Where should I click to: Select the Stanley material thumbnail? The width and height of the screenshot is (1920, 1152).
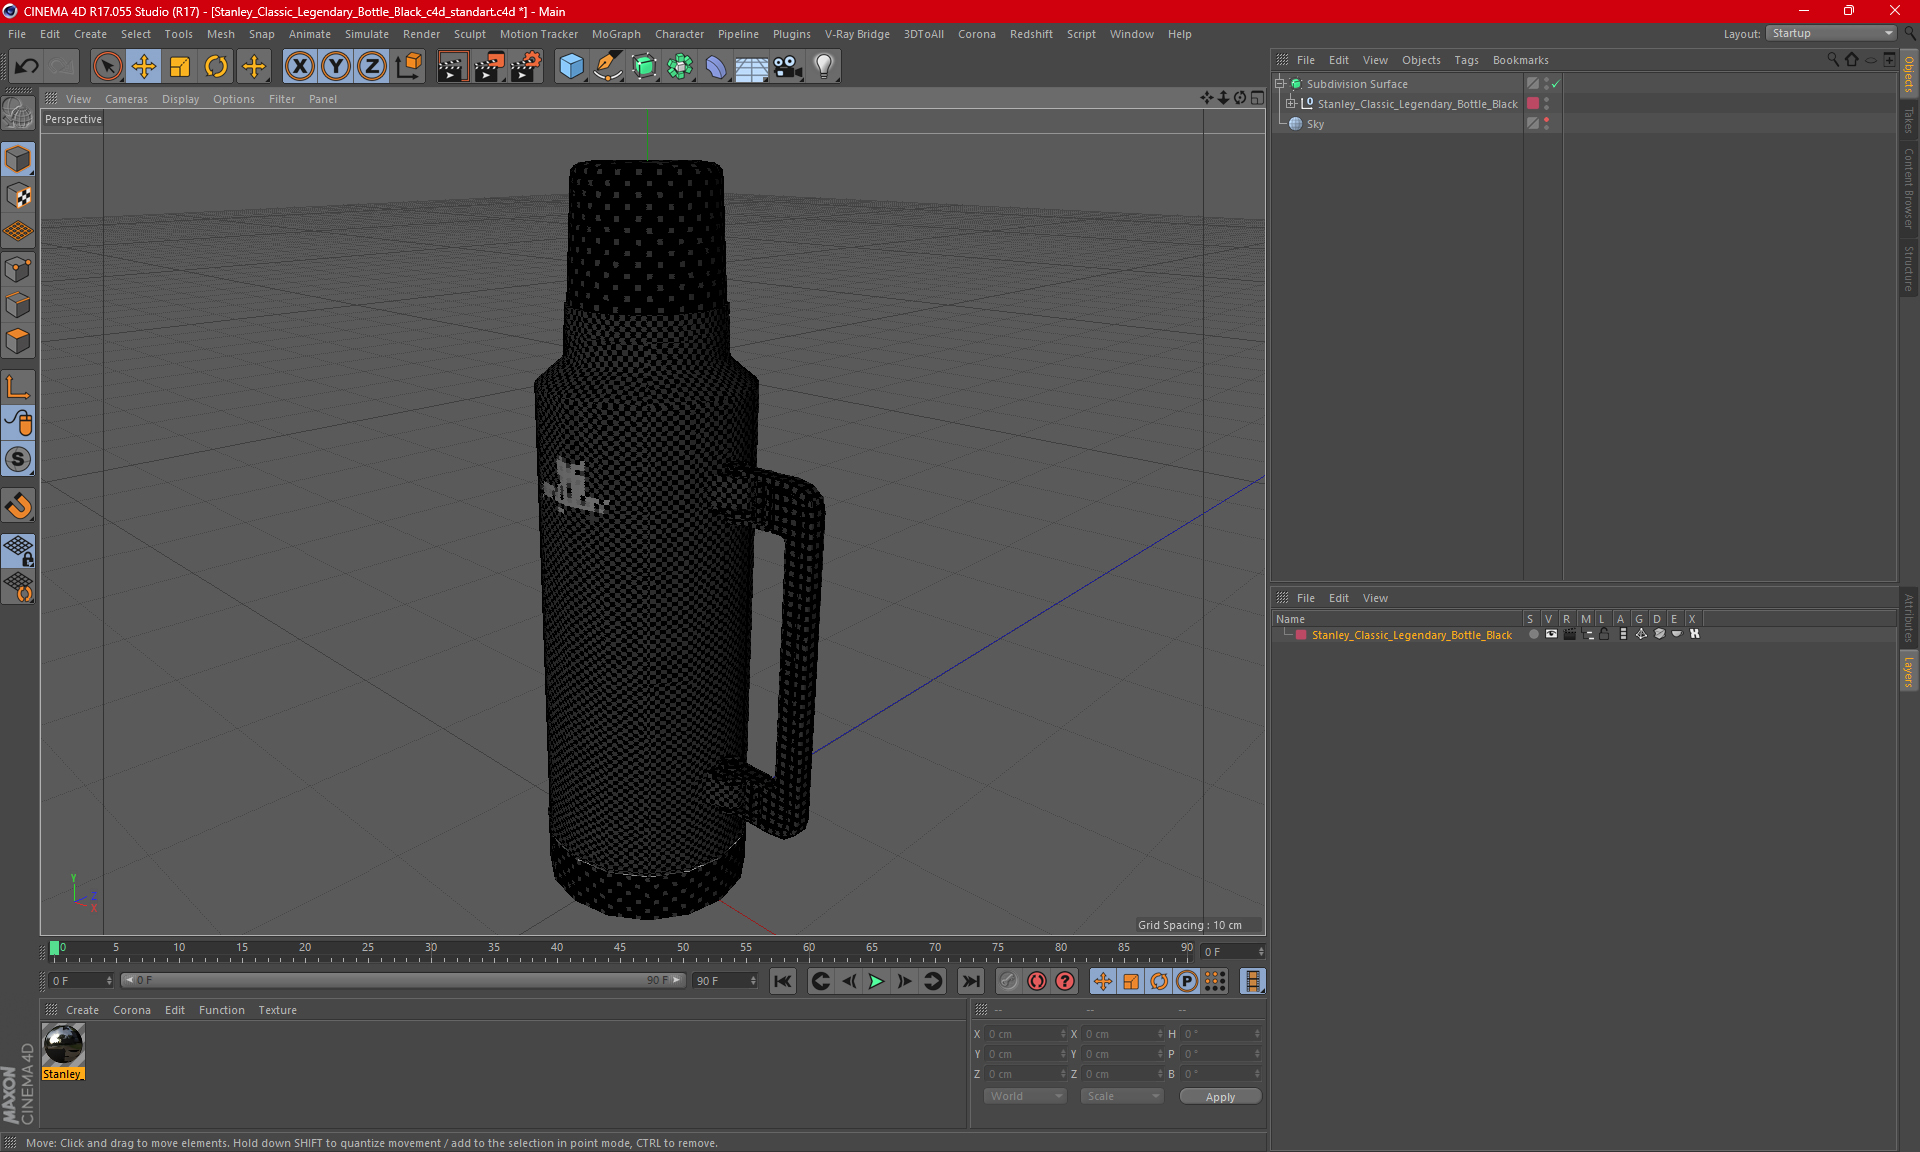tap(63, 1045)
